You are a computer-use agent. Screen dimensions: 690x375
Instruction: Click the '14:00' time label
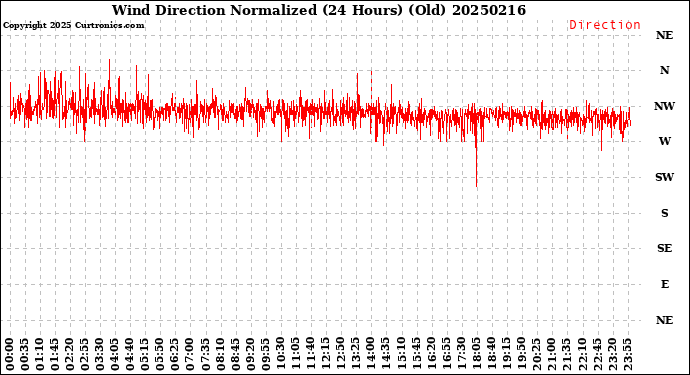click(x=371, y=355)
